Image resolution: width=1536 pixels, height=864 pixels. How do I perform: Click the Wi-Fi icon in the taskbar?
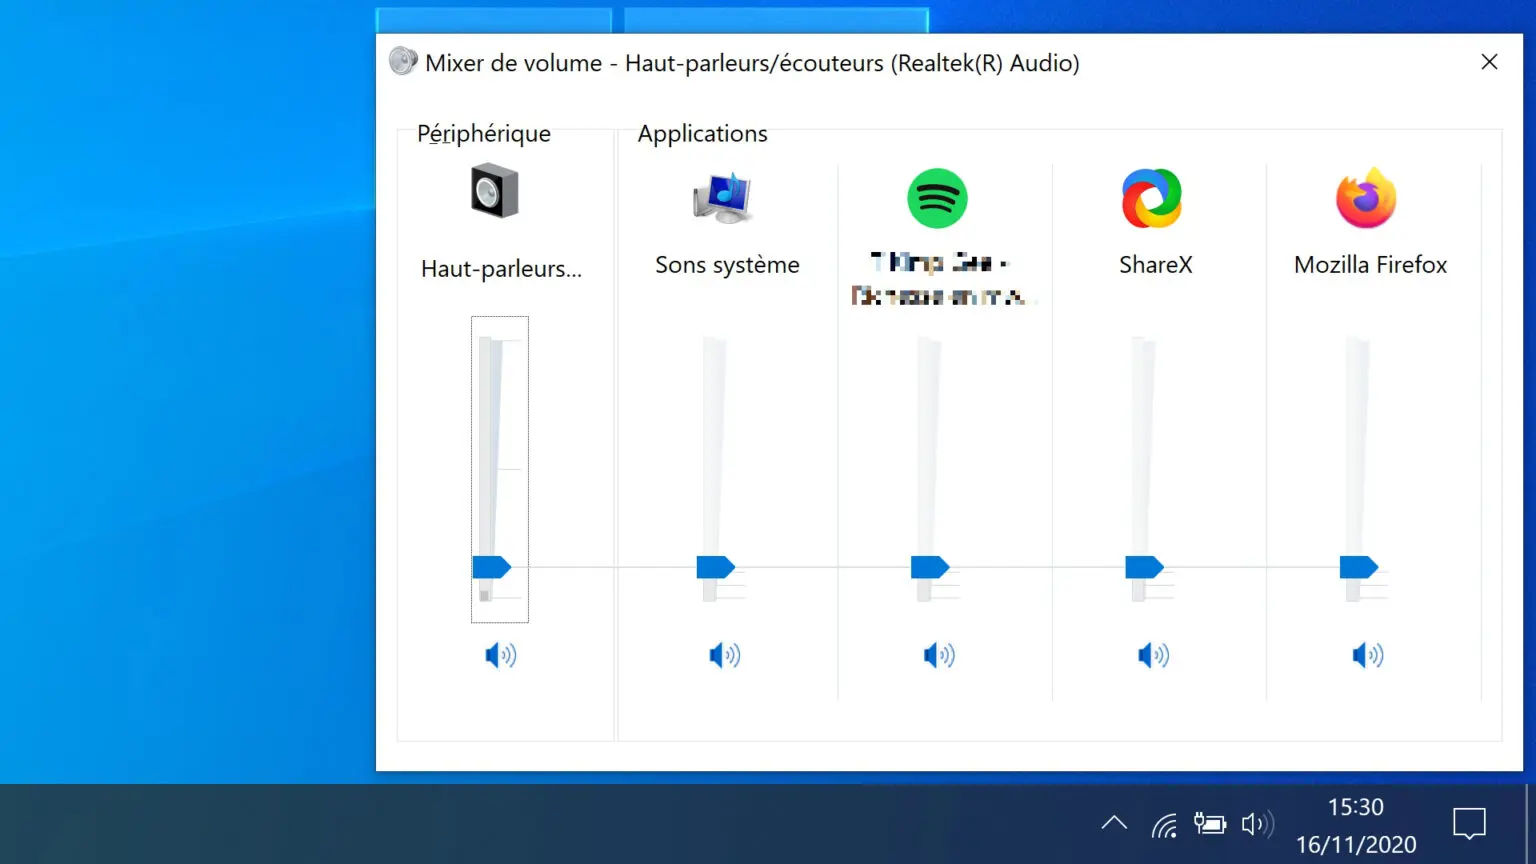click(1163, 823)
